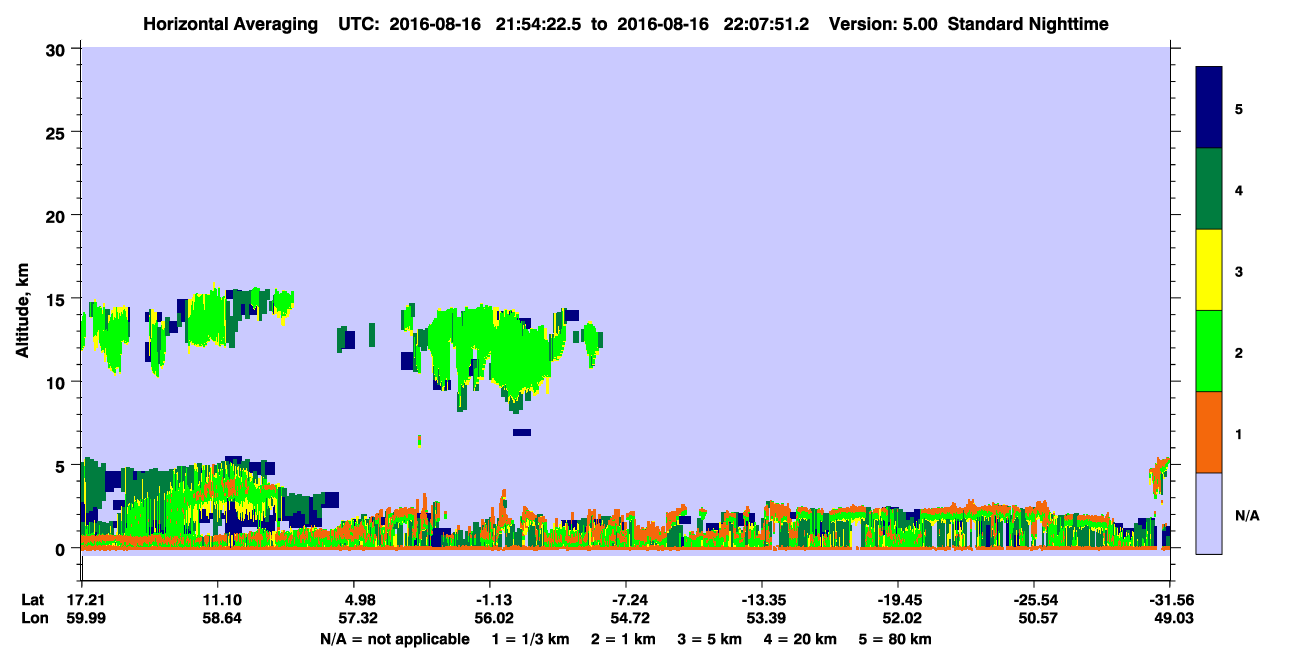Click longitude value 57.32
The width and height of the screenshot is (1300, 667).
359,619
